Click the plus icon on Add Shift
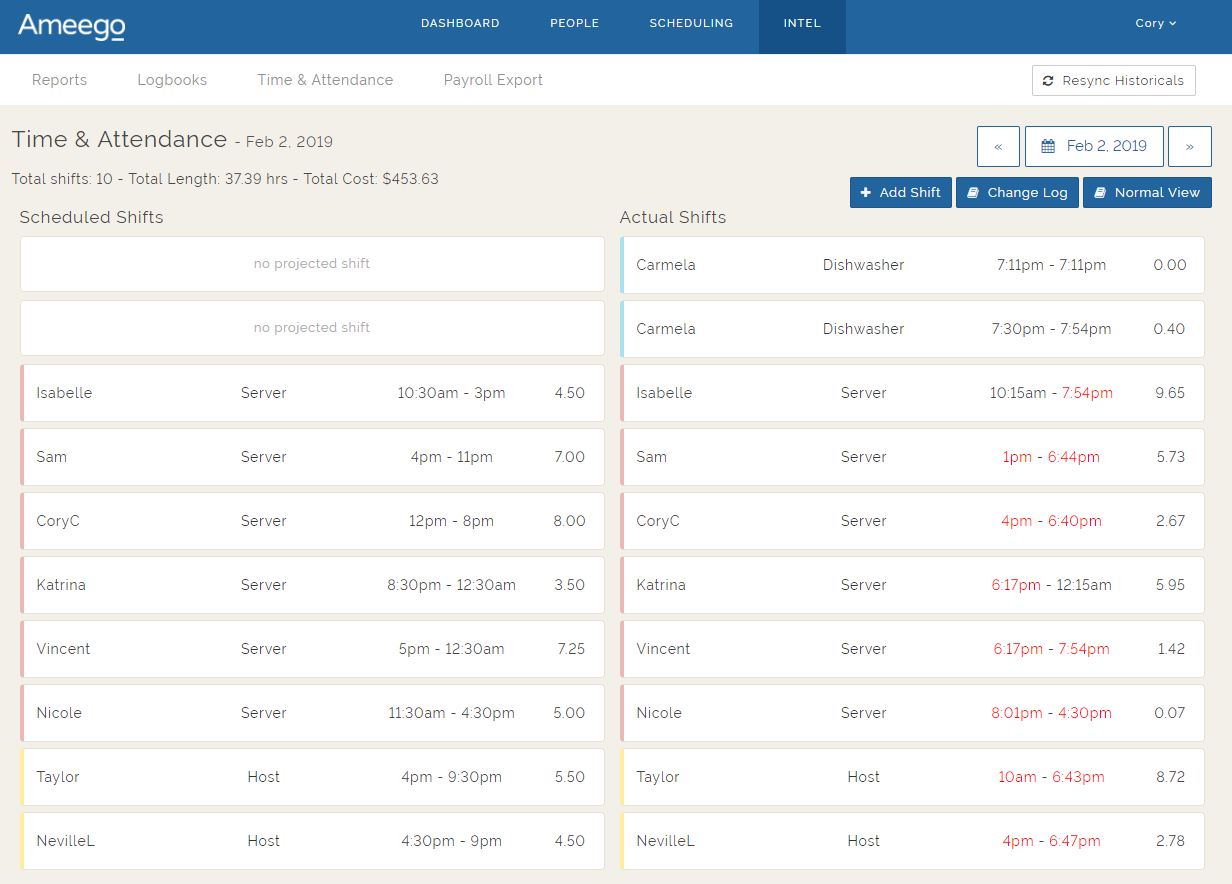 click(x=866, y=193)
